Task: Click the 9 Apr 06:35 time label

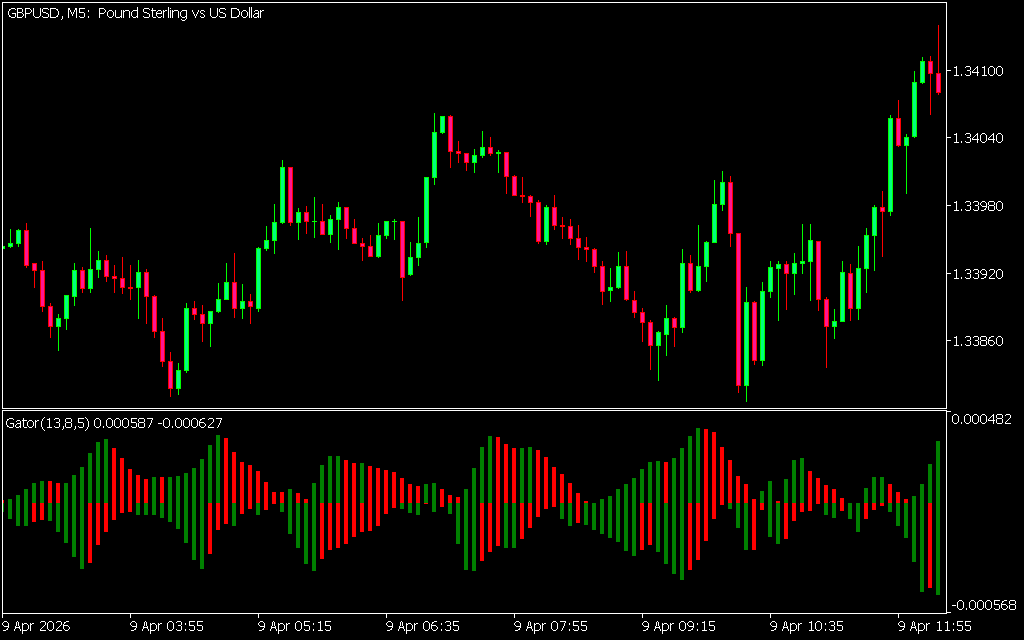Action: [423, 627]
